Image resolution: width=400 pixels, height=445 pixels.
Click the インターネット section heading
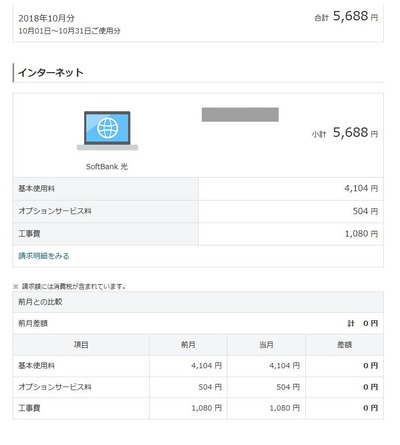51,72
